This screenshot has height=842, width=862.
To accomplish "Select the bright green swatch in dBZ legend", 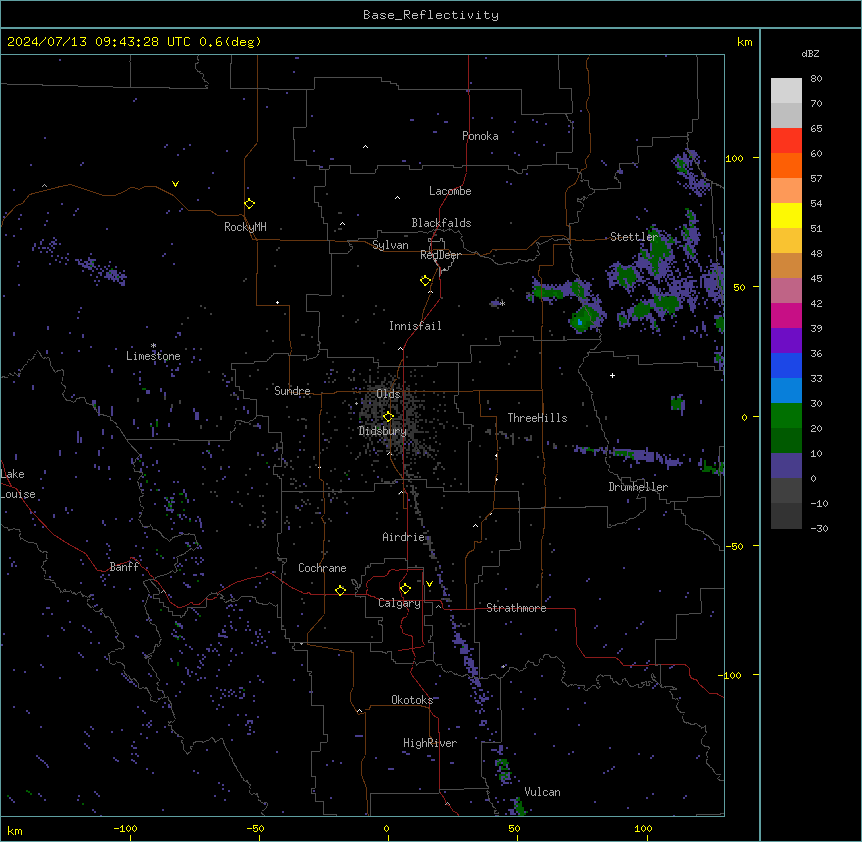I will (x=786, y=416).
